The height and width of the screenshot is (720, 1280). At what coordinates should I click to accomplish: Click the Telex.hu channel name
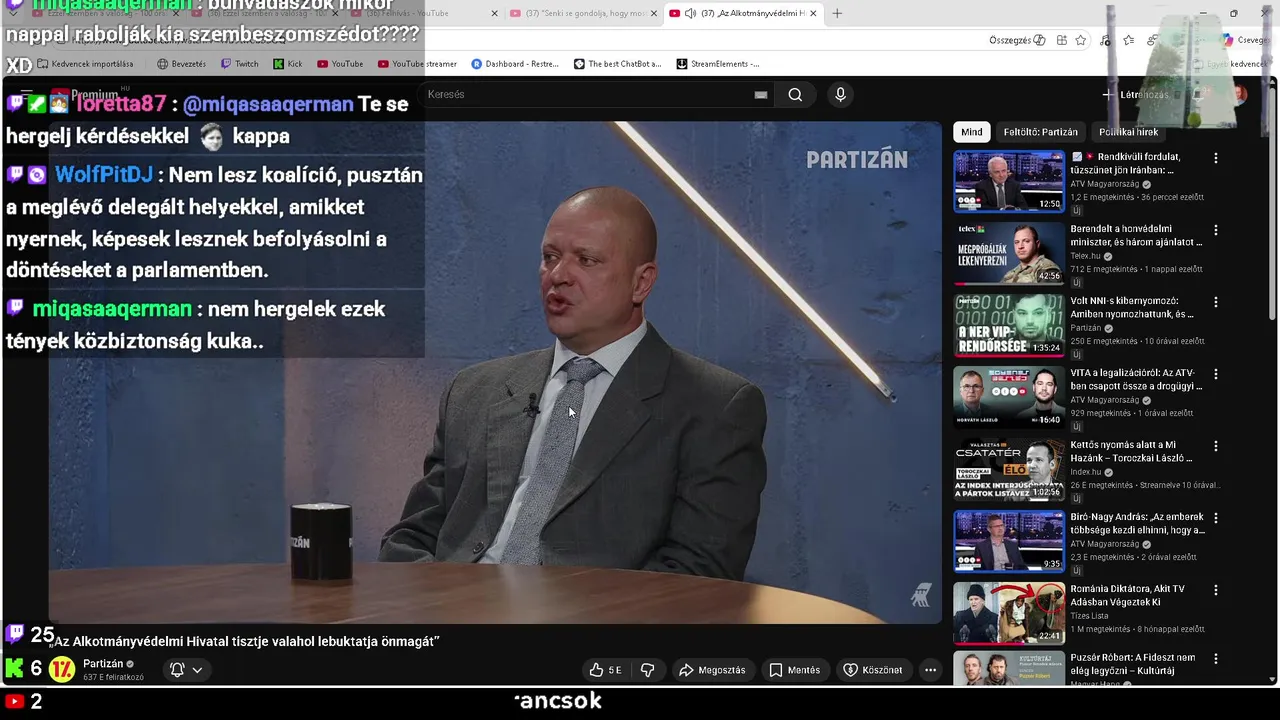click(x=1085, y=256)
